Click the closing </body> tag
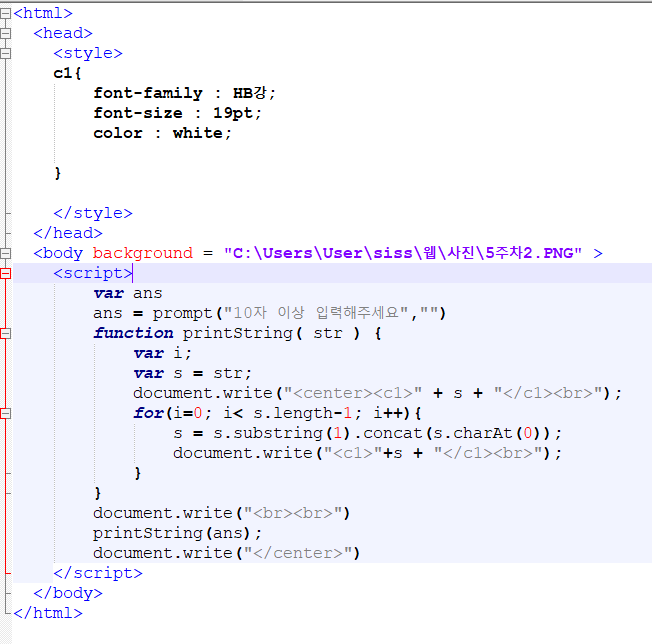The height and width of the screenshot is (644, 652). pyautogui.click(x=68, y=593)
